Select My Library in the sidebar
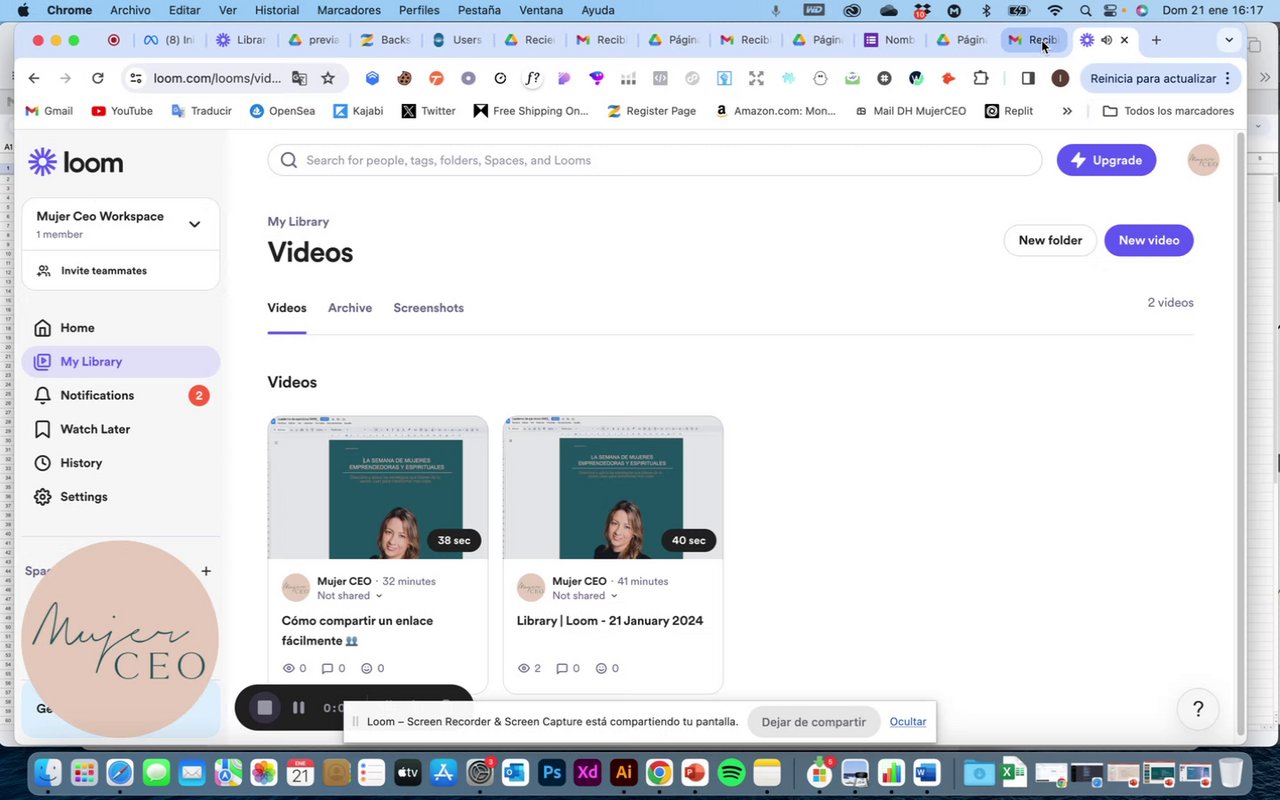The height and width of the screenshot is (800, 1280). 120,362
